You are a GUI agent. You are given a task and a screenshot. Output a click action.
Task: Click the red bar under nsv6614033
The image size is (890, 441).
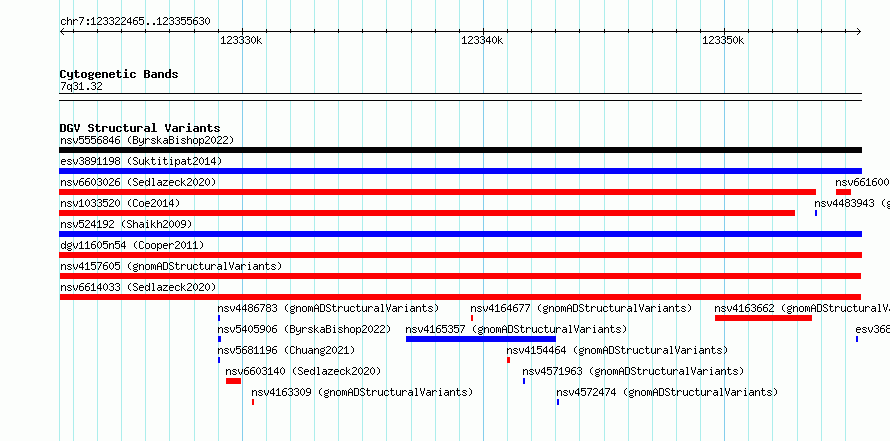click(460, 297)
